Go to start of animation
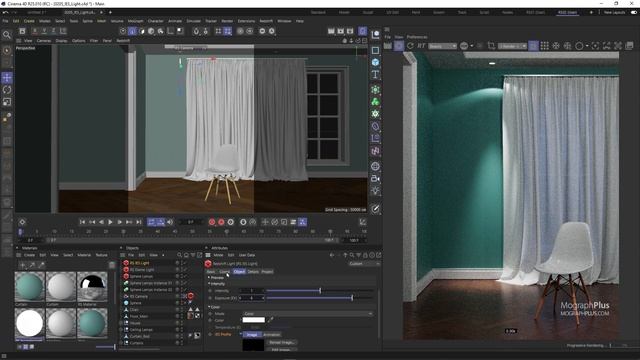The image size is (640, 360). [82, 222]
